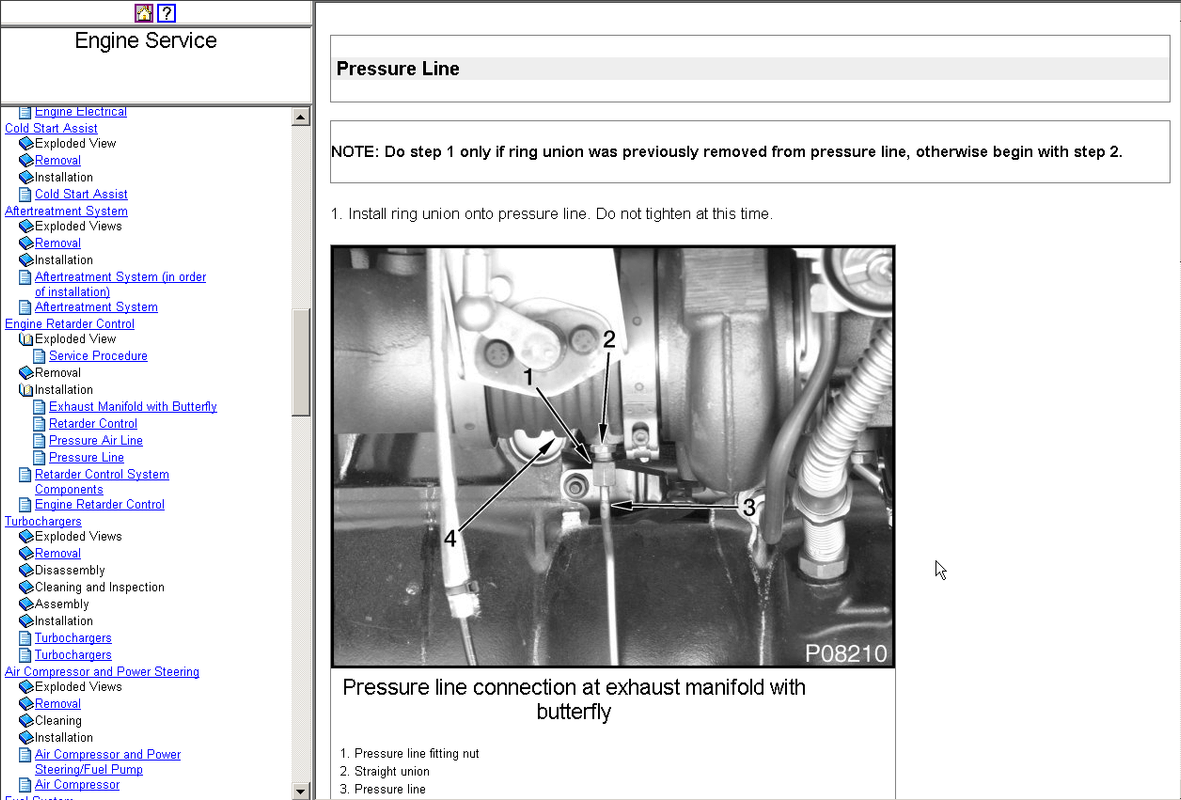Click the NOTE about ring union step

(727, 151)
